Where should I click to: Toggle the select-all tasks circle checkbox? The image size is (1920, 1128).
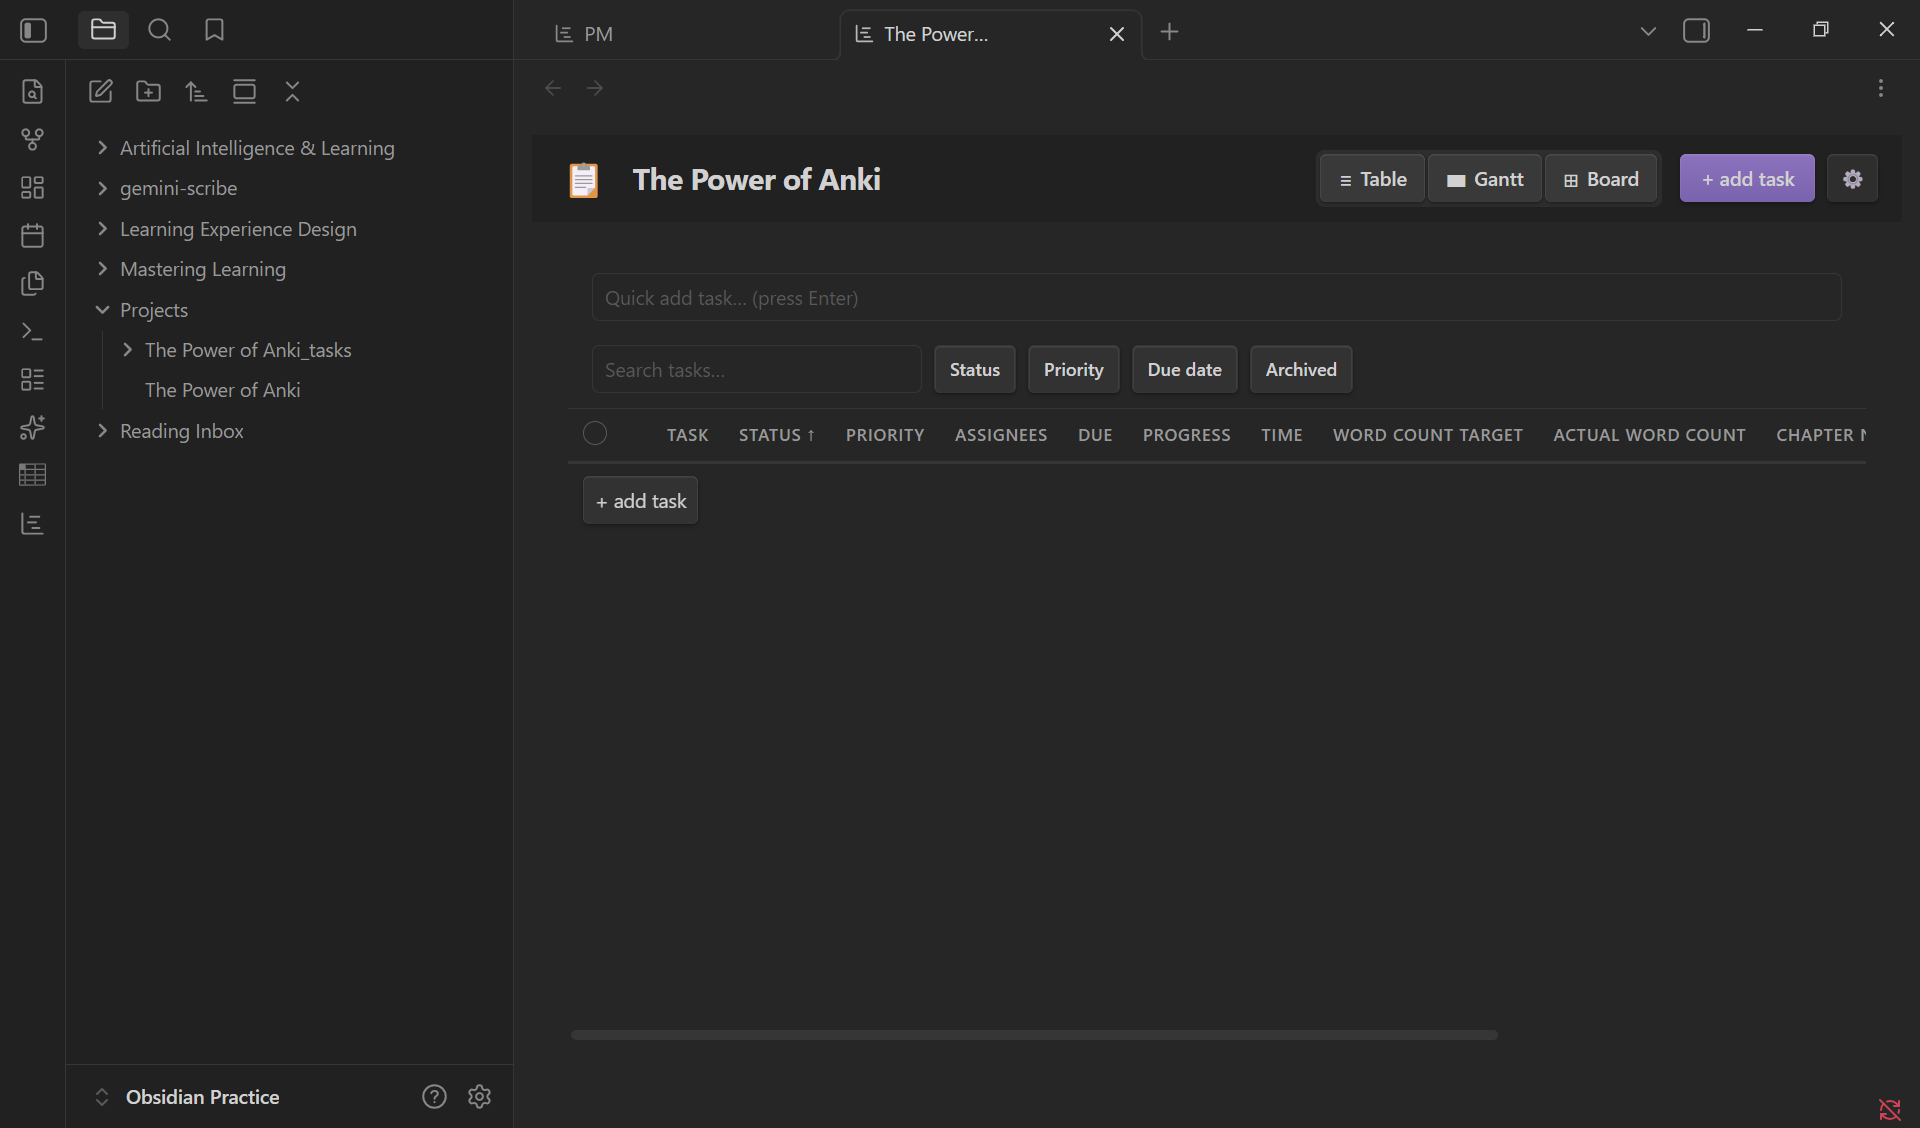coord(595,433)
